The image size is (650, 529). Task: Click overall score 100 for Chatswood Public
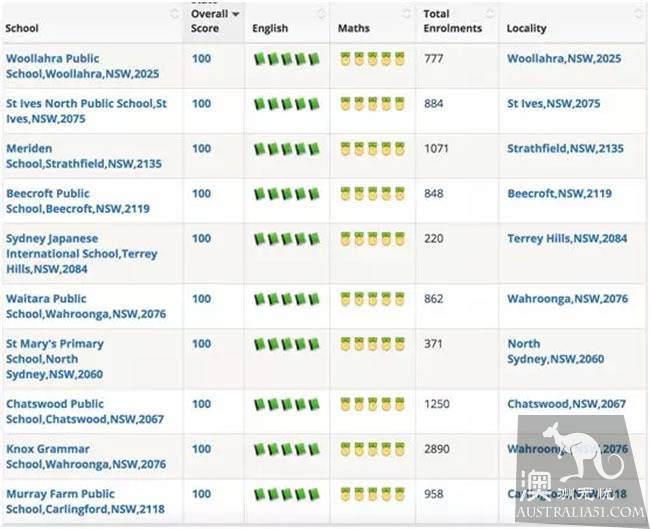click(201, 404)
